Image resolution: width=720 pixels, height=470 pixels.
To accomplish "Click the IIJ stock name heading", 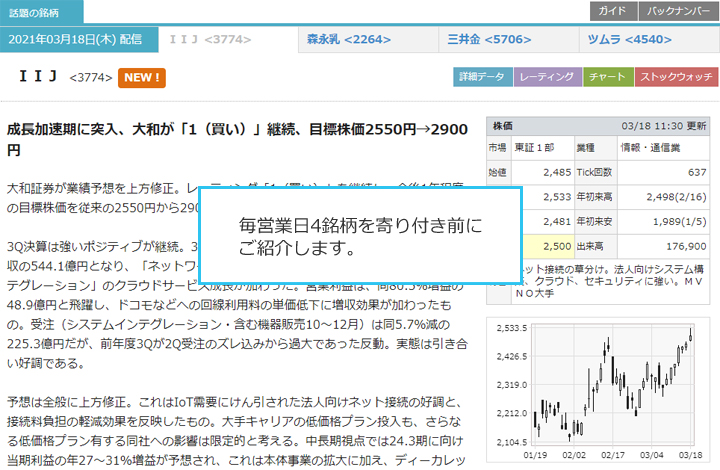I will click(38, 76).
